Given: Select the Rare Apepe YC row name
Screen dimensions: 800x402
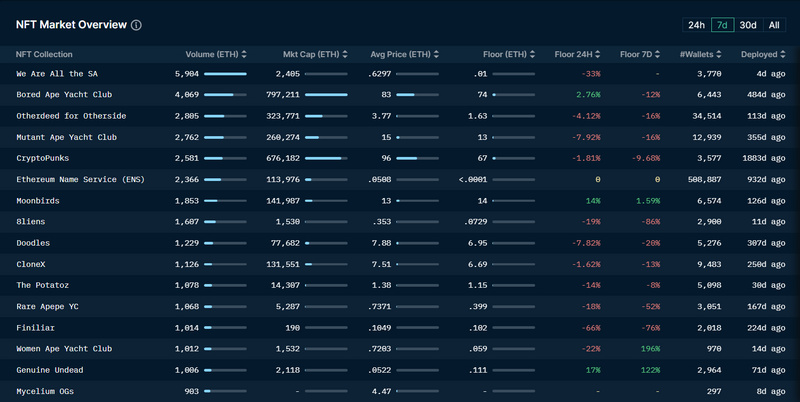Looking at the screenshot, I should (x=47, y=307).
